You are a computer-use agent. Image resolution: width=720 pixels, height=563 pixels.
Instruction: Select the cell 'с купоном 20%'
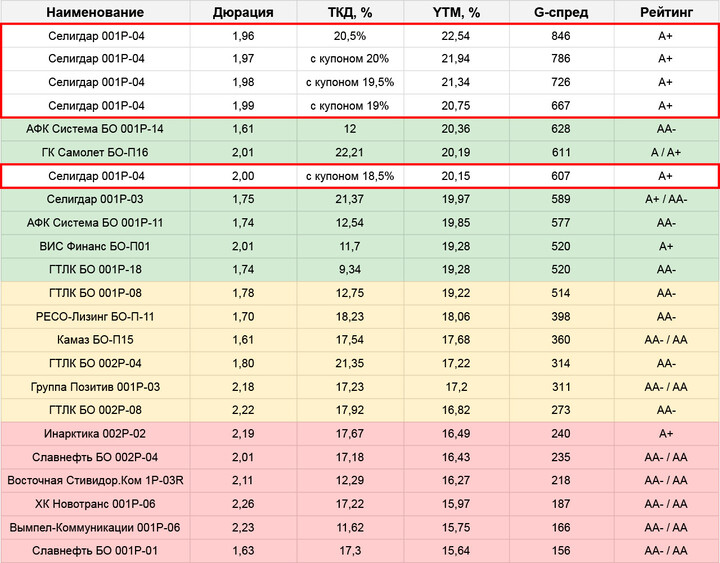coord(350,59)
